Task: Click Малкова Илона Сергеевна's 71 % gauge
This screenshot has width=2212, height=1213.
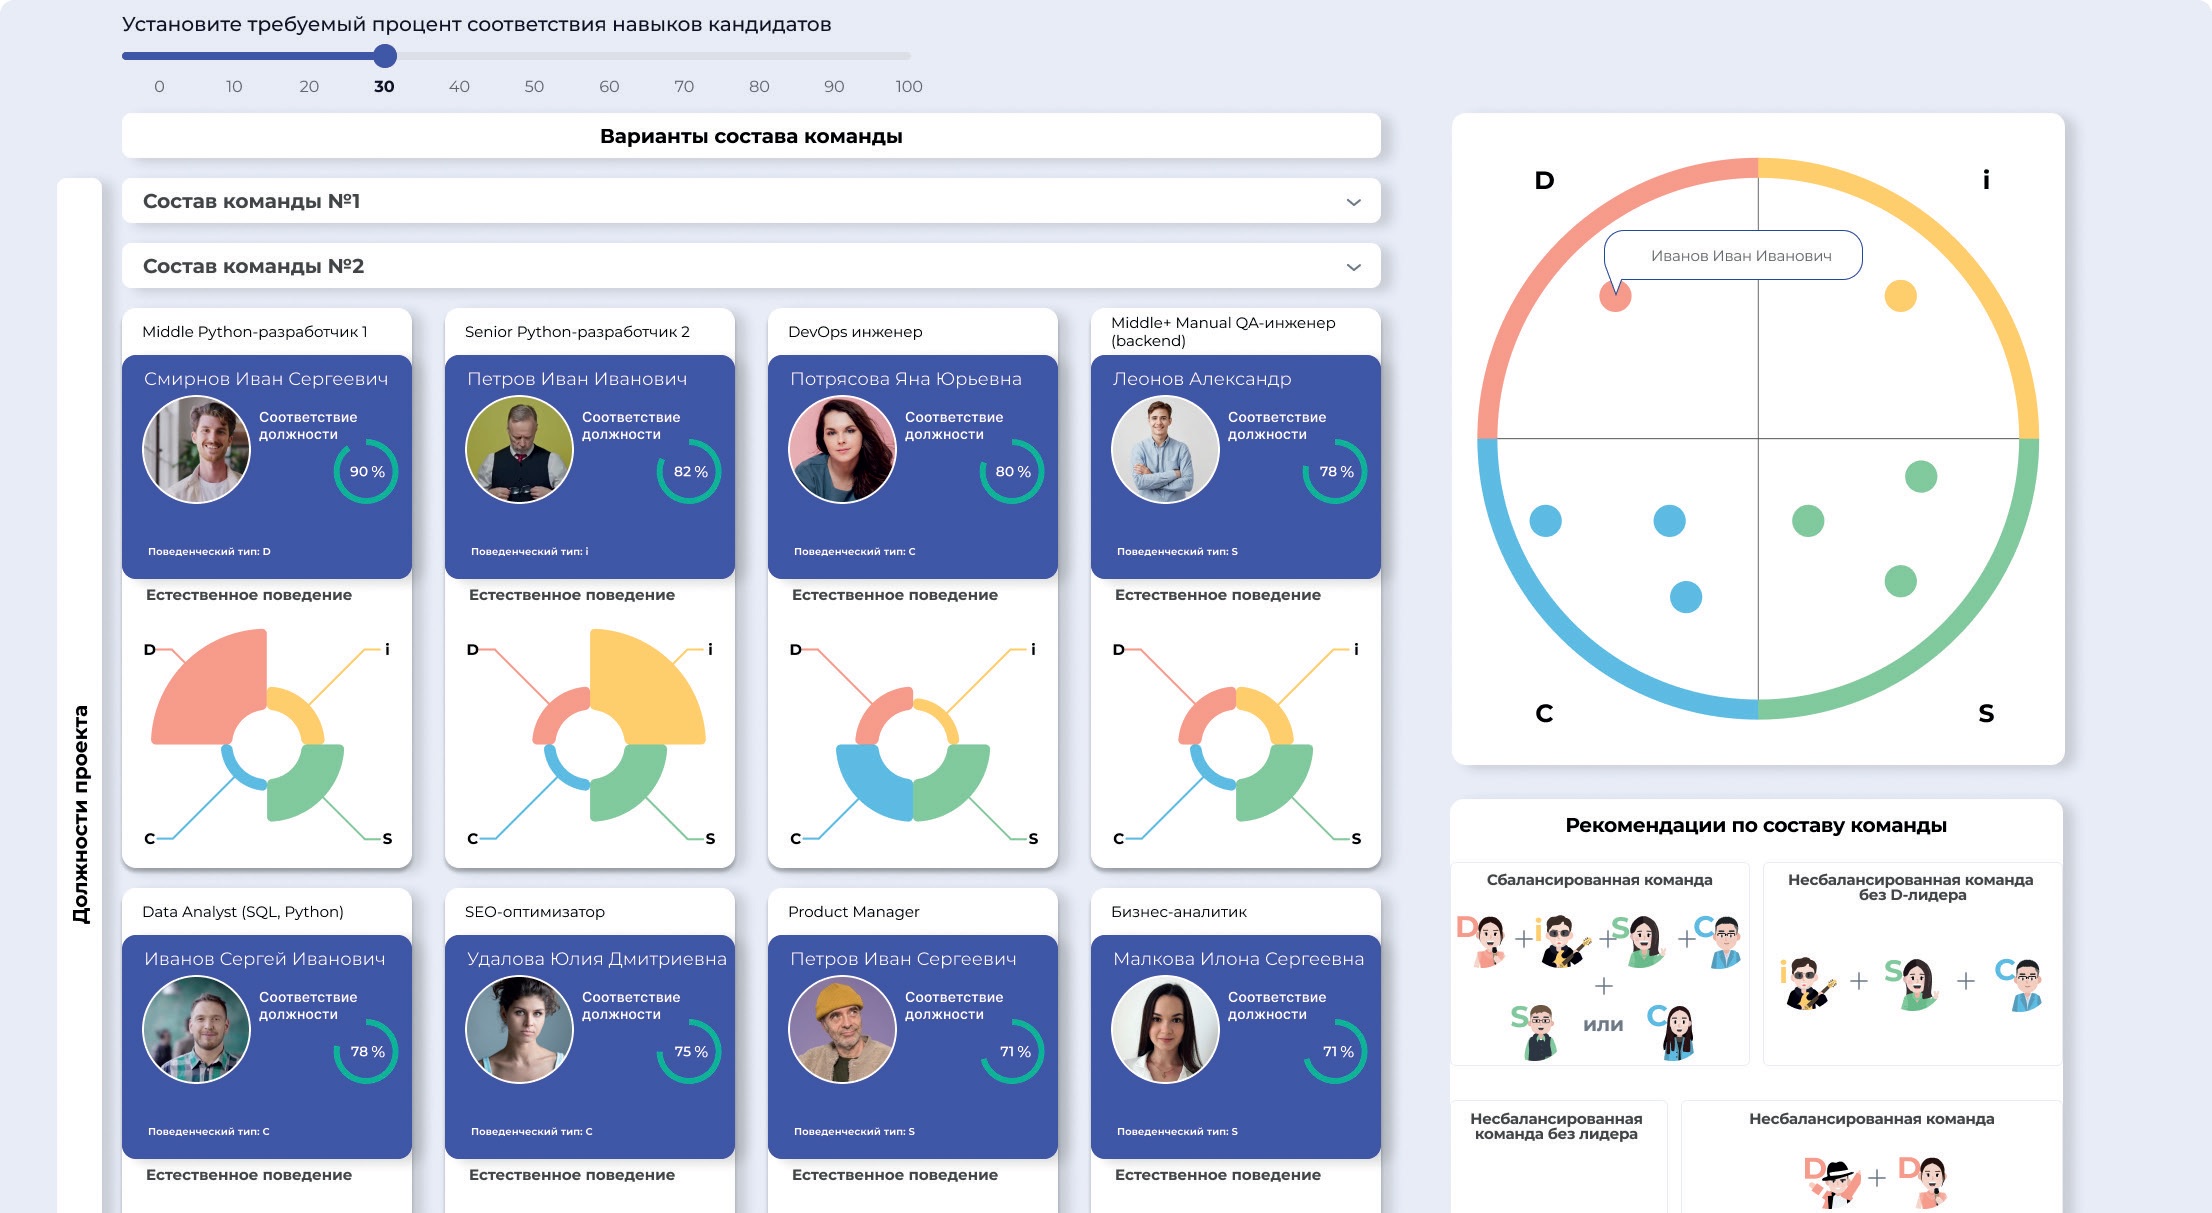Action: point(1335,1052)
